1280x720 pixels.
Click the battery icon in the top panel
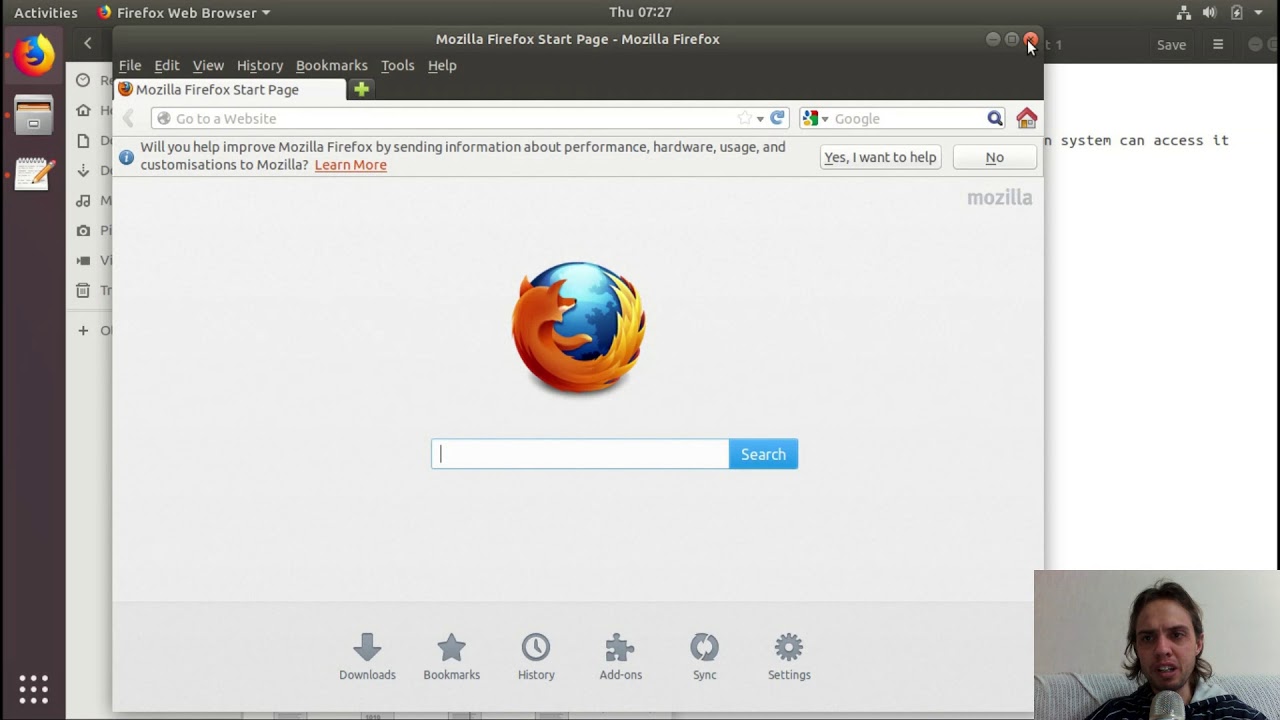[x=1236, y=13]
